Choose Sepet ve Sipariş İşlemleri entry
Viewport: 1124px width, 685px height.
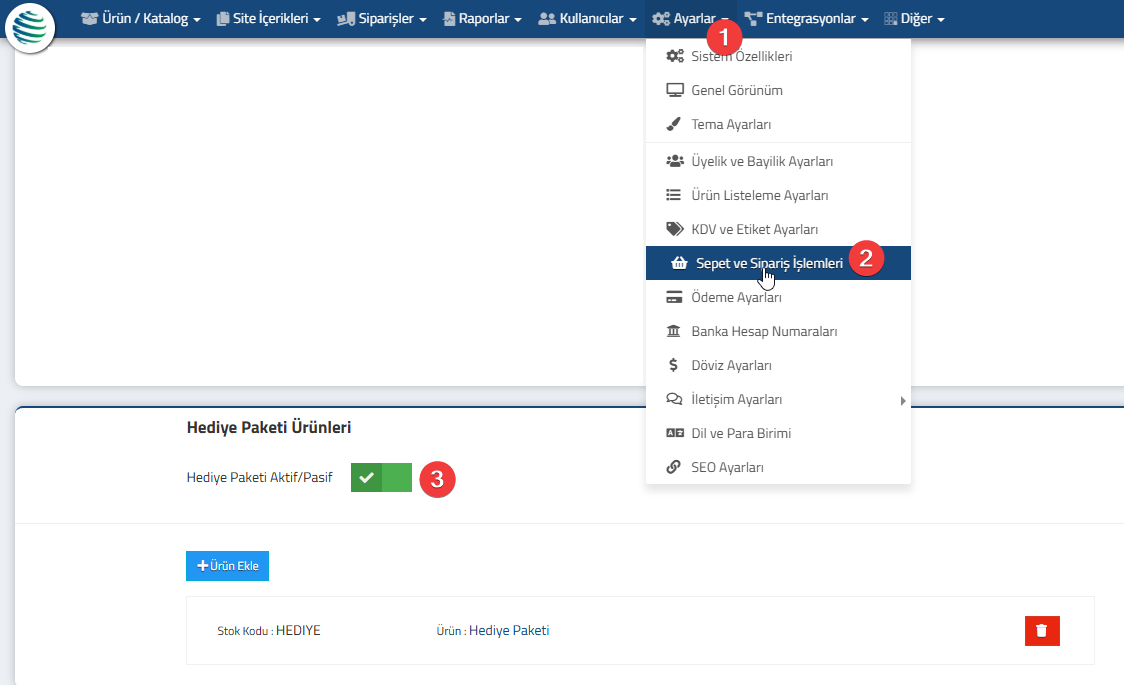pos(778,263)
